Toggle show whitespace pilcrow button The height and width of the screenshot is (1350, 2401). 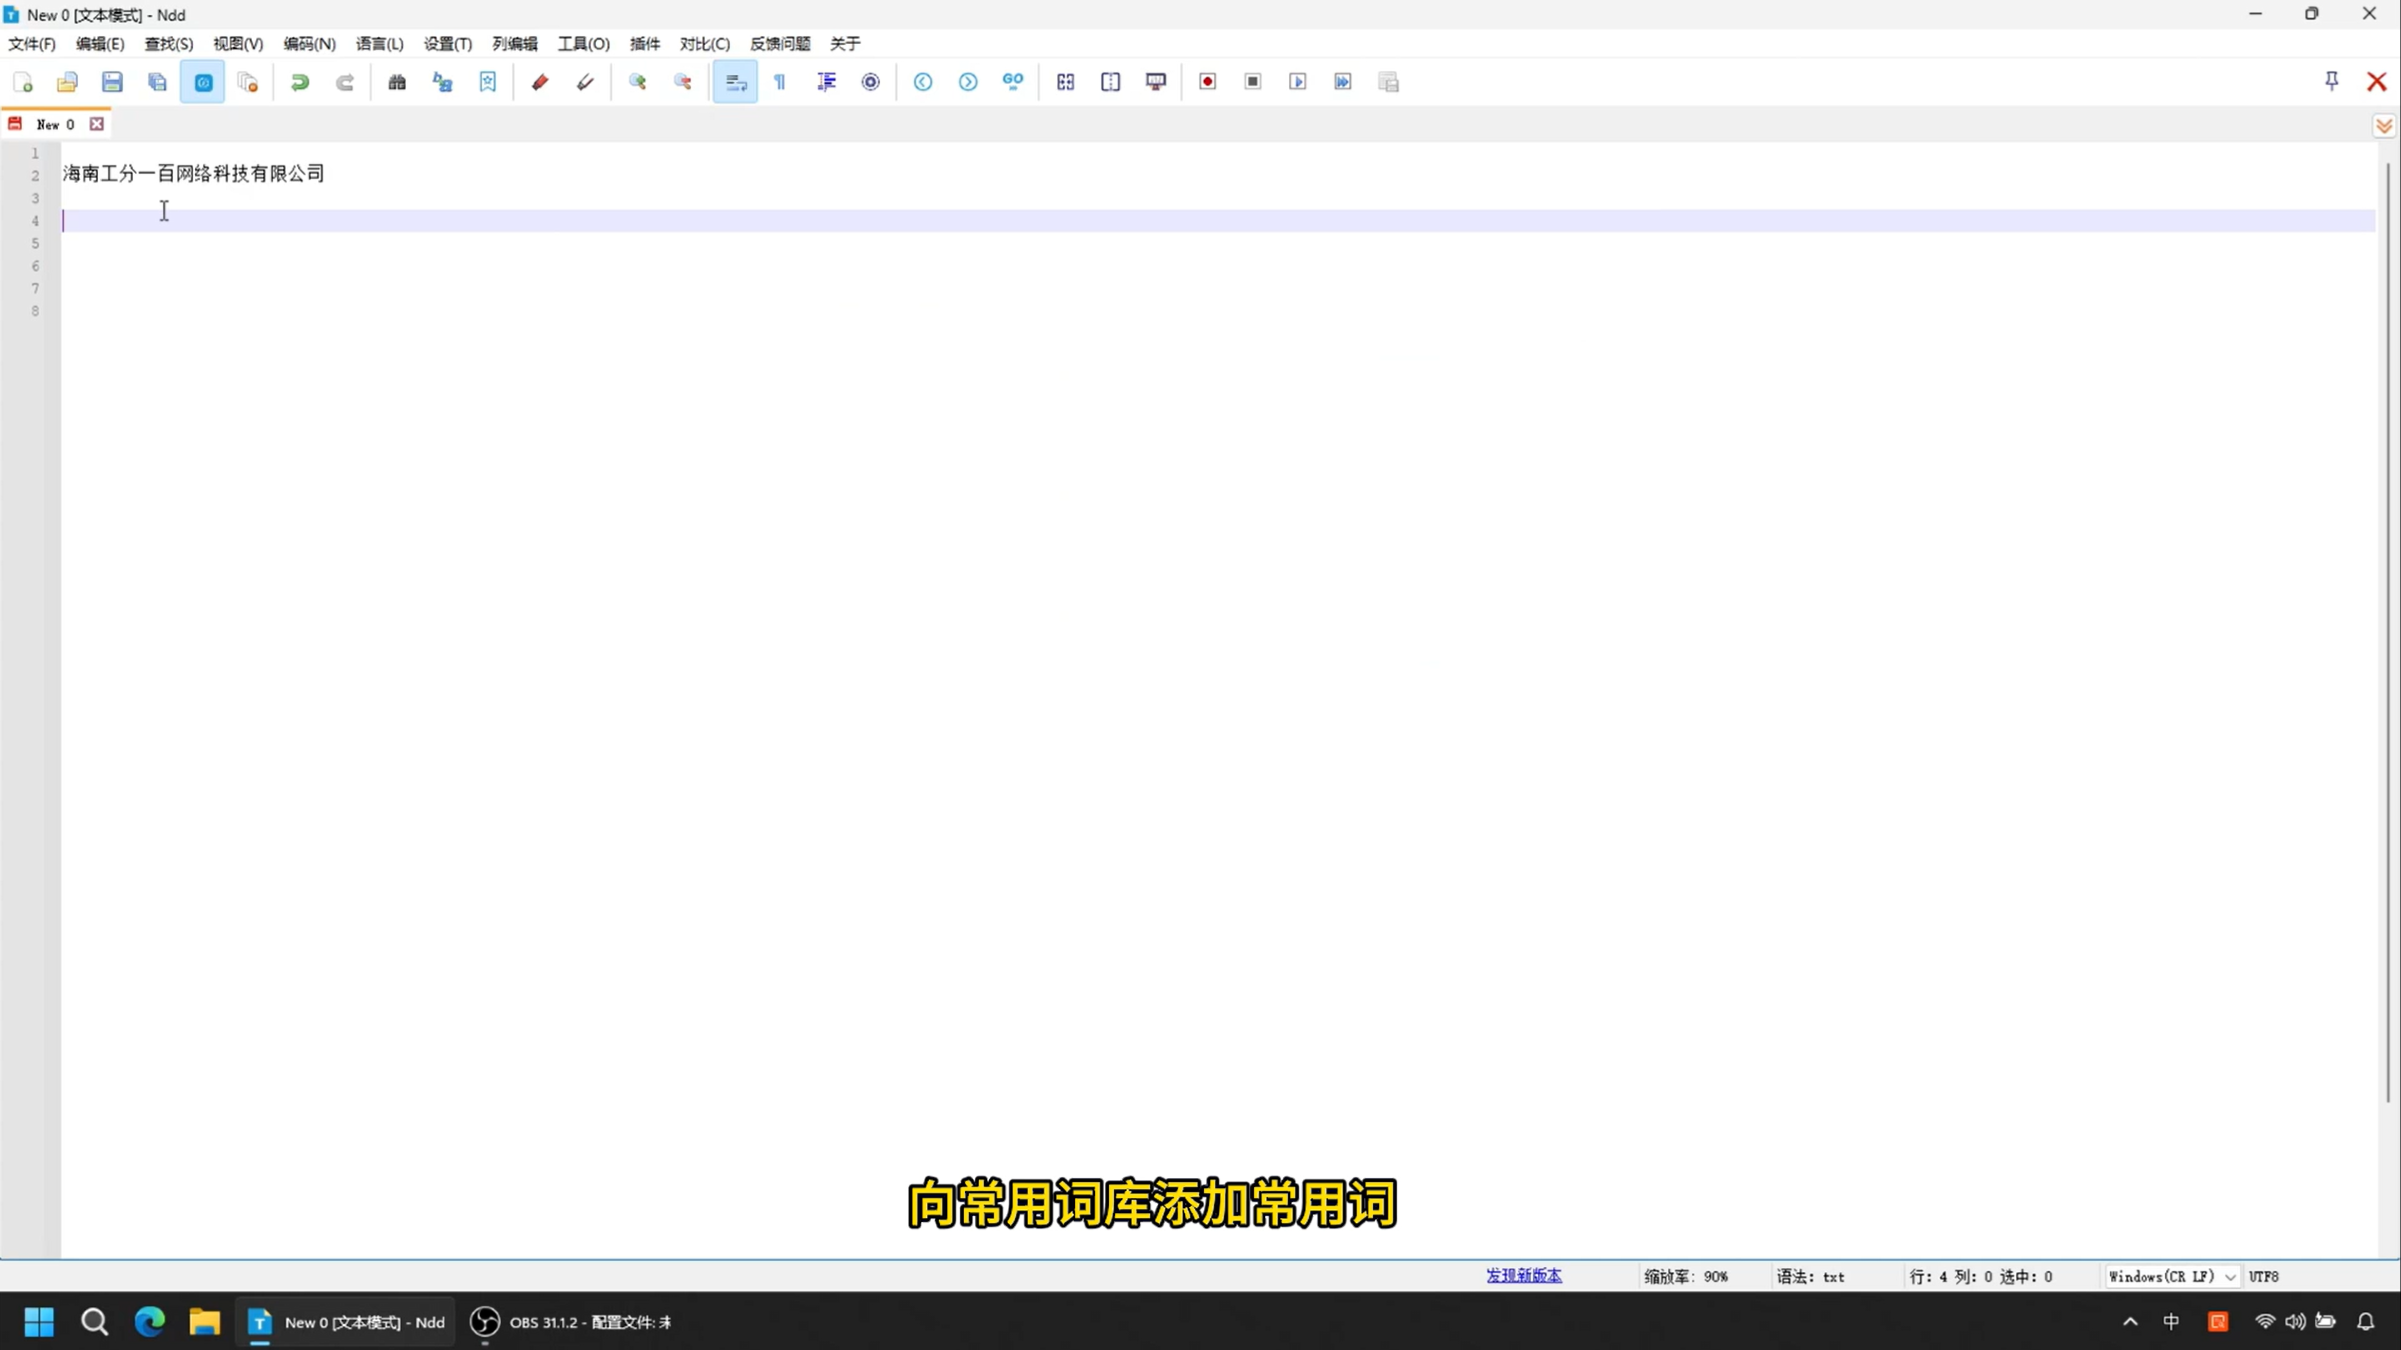click(x=780, y=82)
